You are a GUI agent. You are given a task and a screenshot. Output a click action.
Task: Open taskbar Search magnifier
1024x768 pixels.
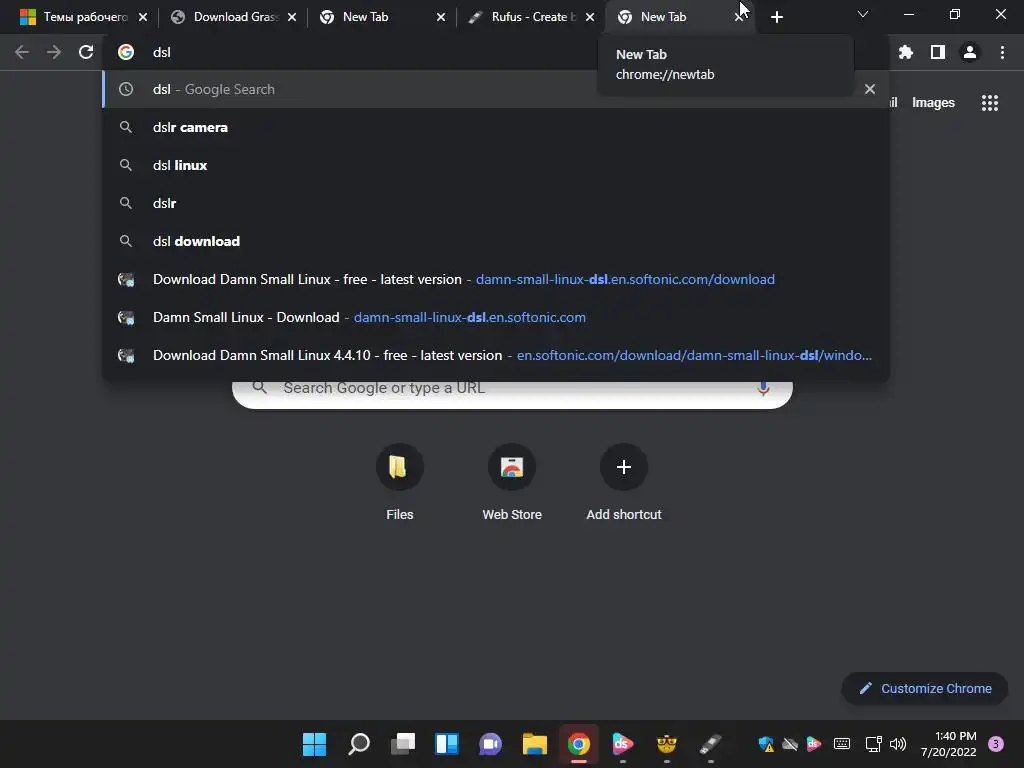pyautogui.click(x=359, y=744)
